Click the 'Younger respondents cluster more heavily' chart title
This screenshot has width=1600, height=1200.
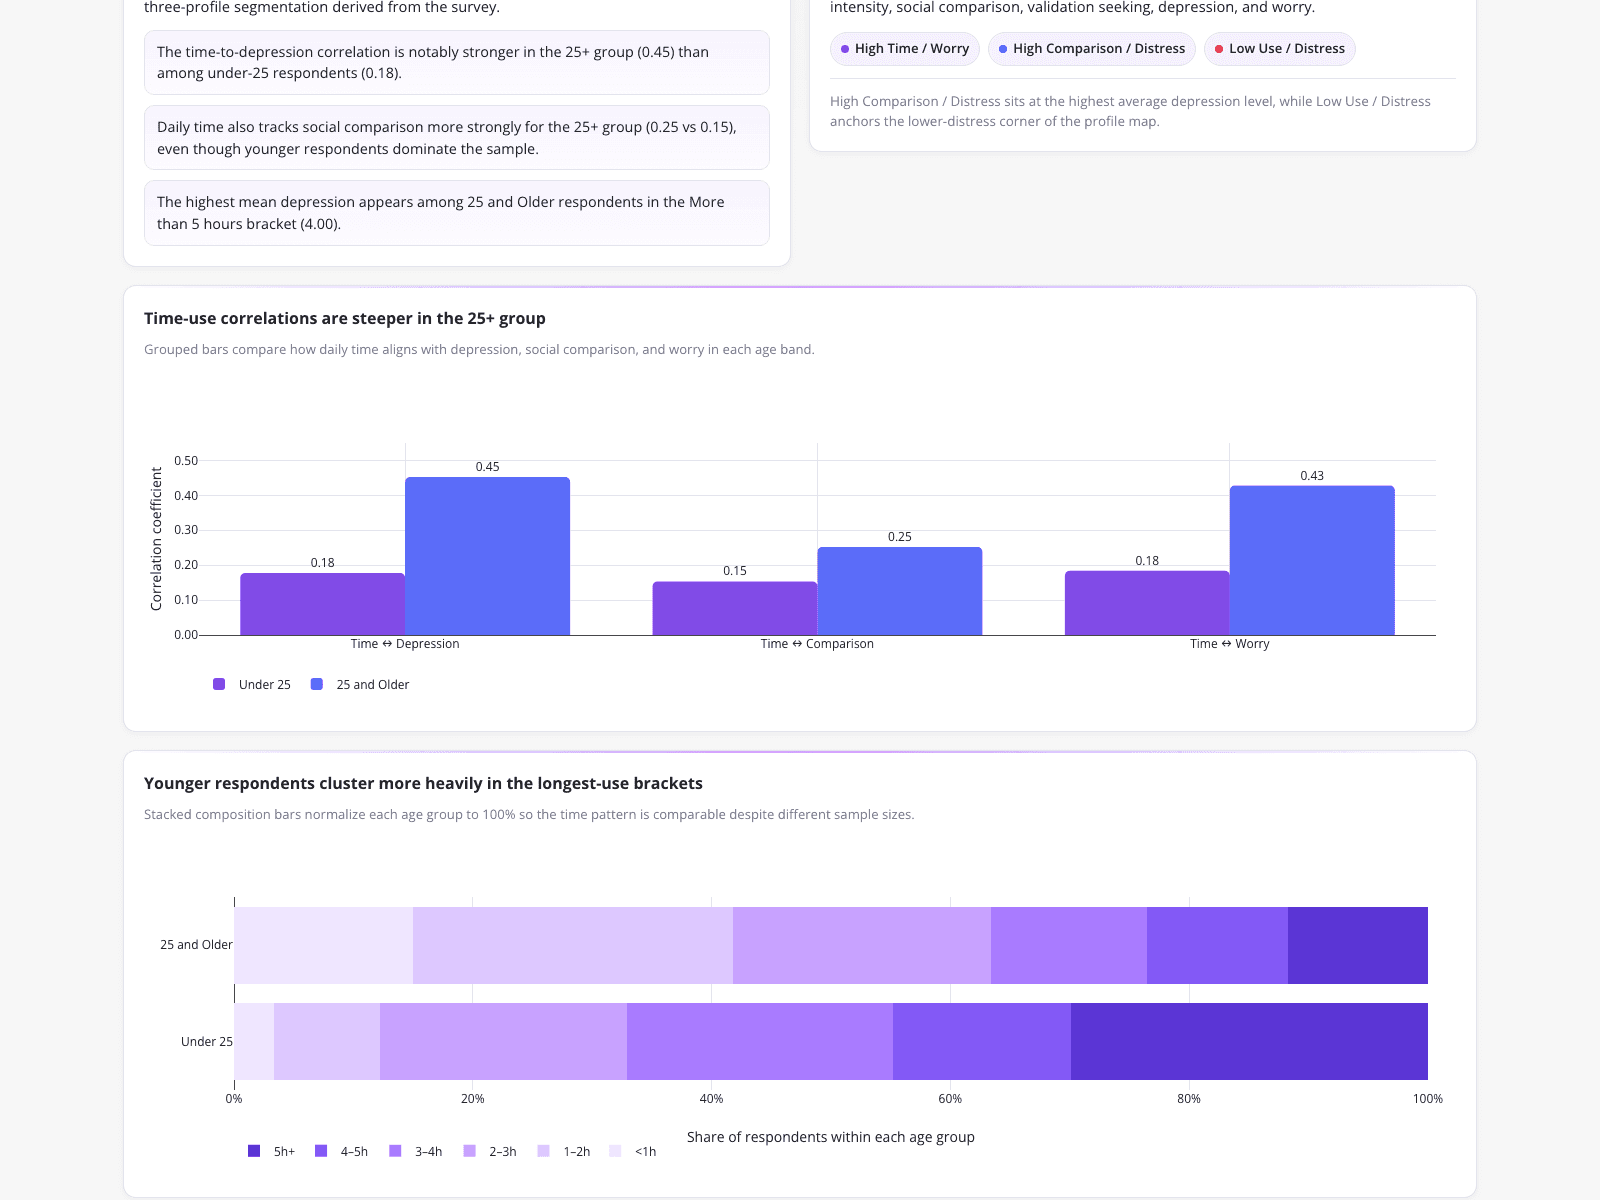click(423, 783)
